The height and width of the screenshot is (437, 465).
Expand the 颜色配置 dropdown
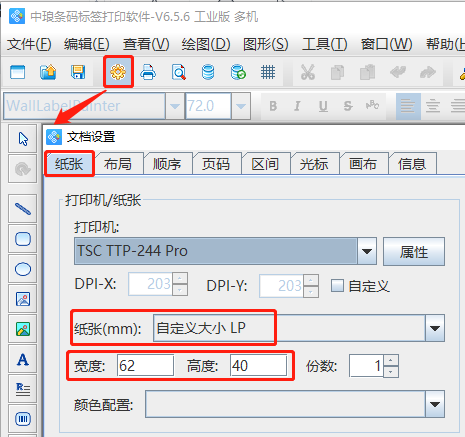[435, 404]
